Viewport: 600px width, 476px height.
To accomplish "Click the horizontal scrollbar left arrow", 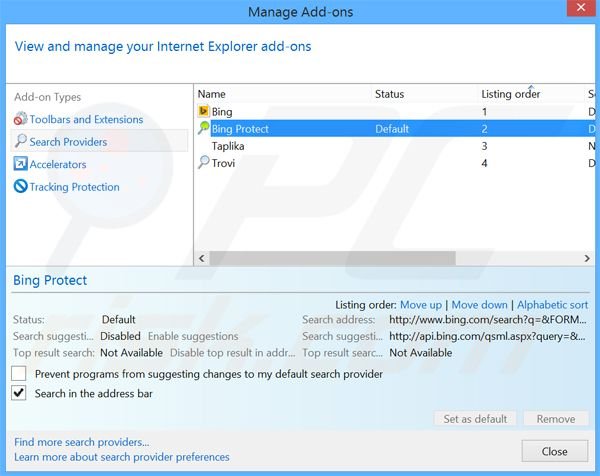I will click(202, 258).
